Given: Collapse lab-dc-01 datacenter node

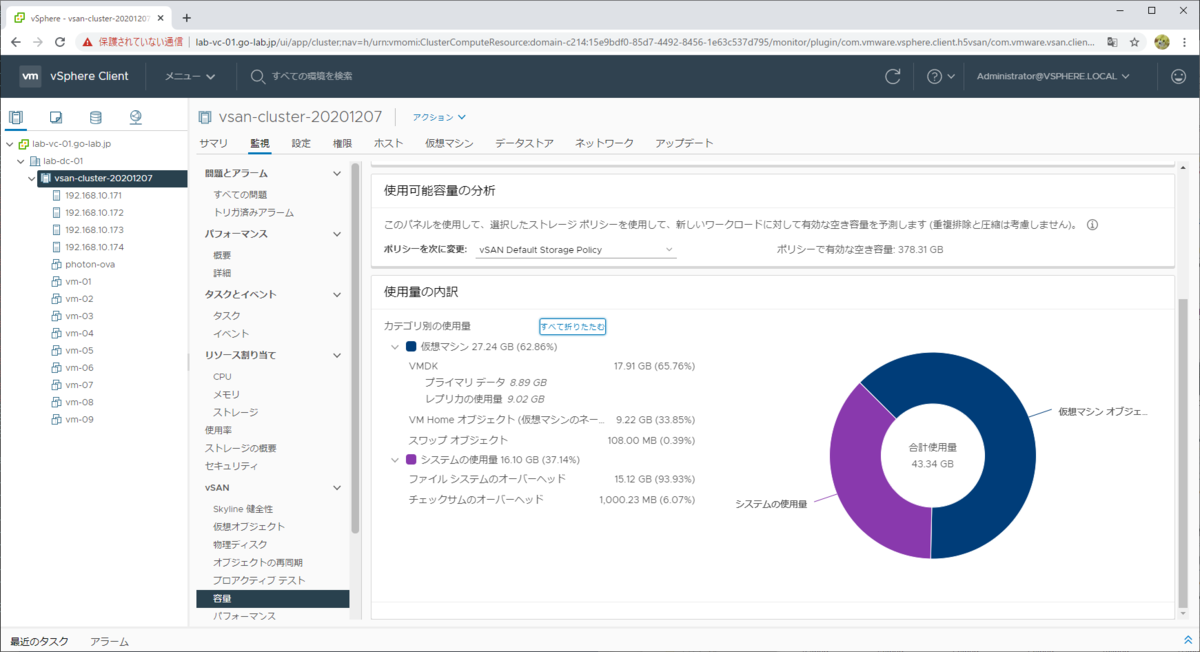Looking at the screenshot, I should 20,161.
